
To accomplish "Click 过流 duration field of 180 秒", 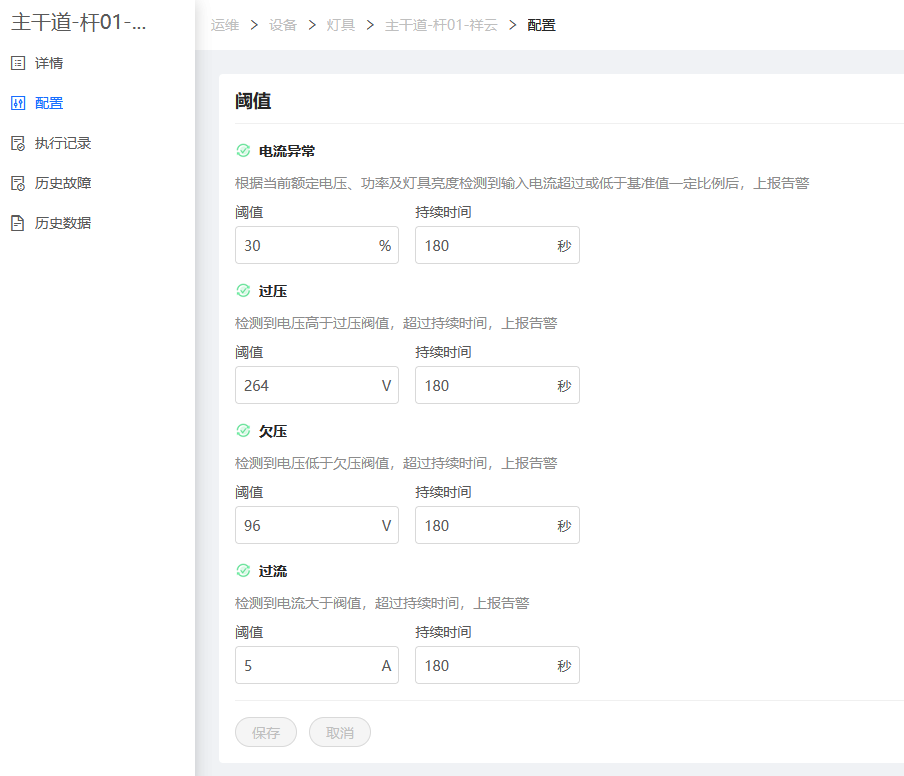I will click(x=497, y=665).
